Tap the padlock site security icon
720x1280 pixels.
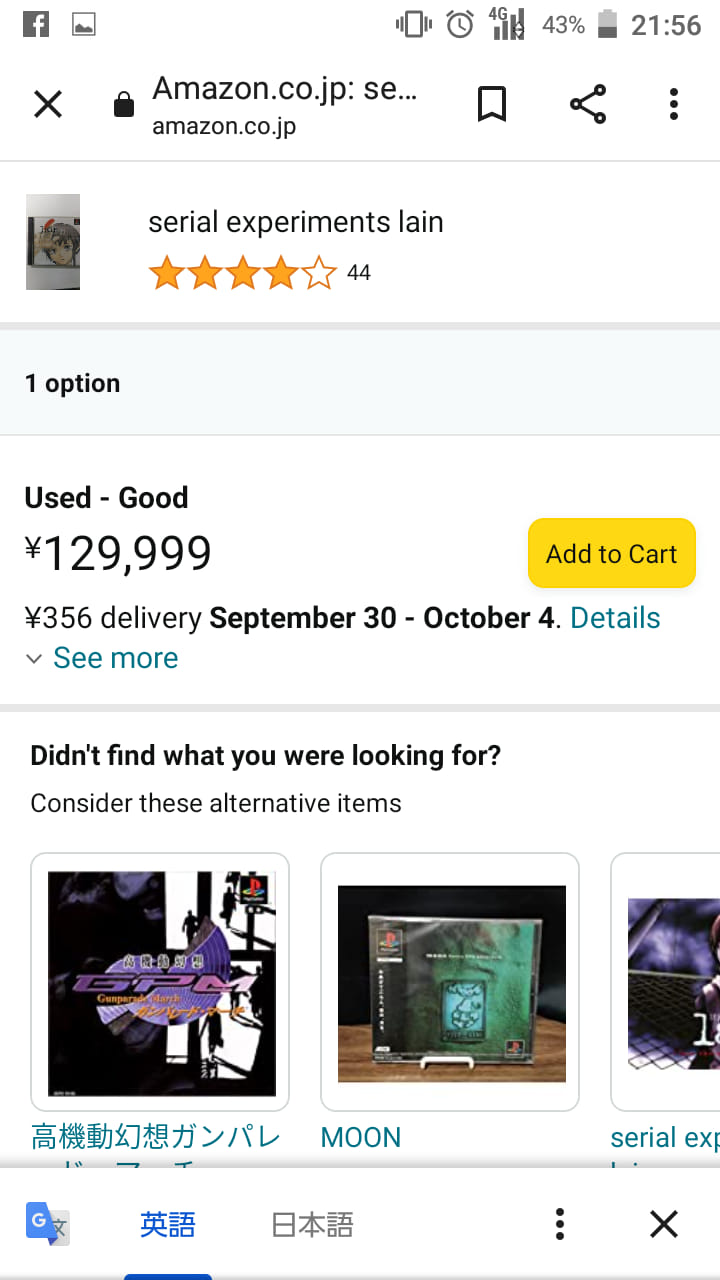point(124,105)
